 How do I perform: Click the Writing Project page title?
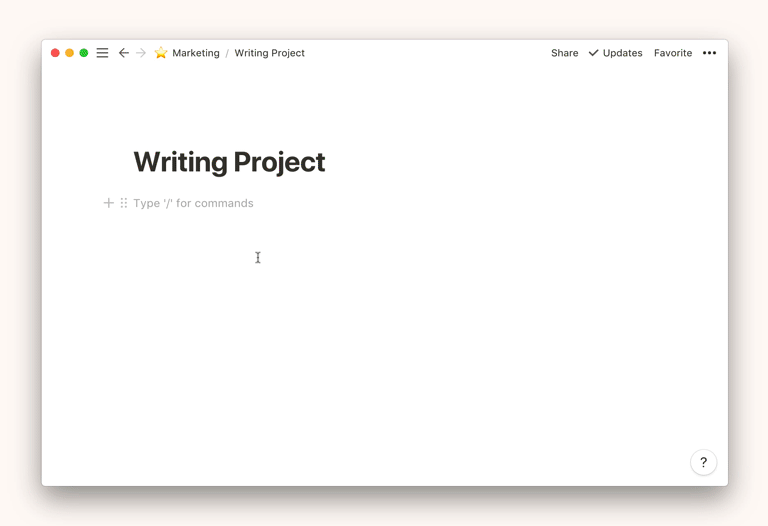pyautogui.click(x=229, y=162)
